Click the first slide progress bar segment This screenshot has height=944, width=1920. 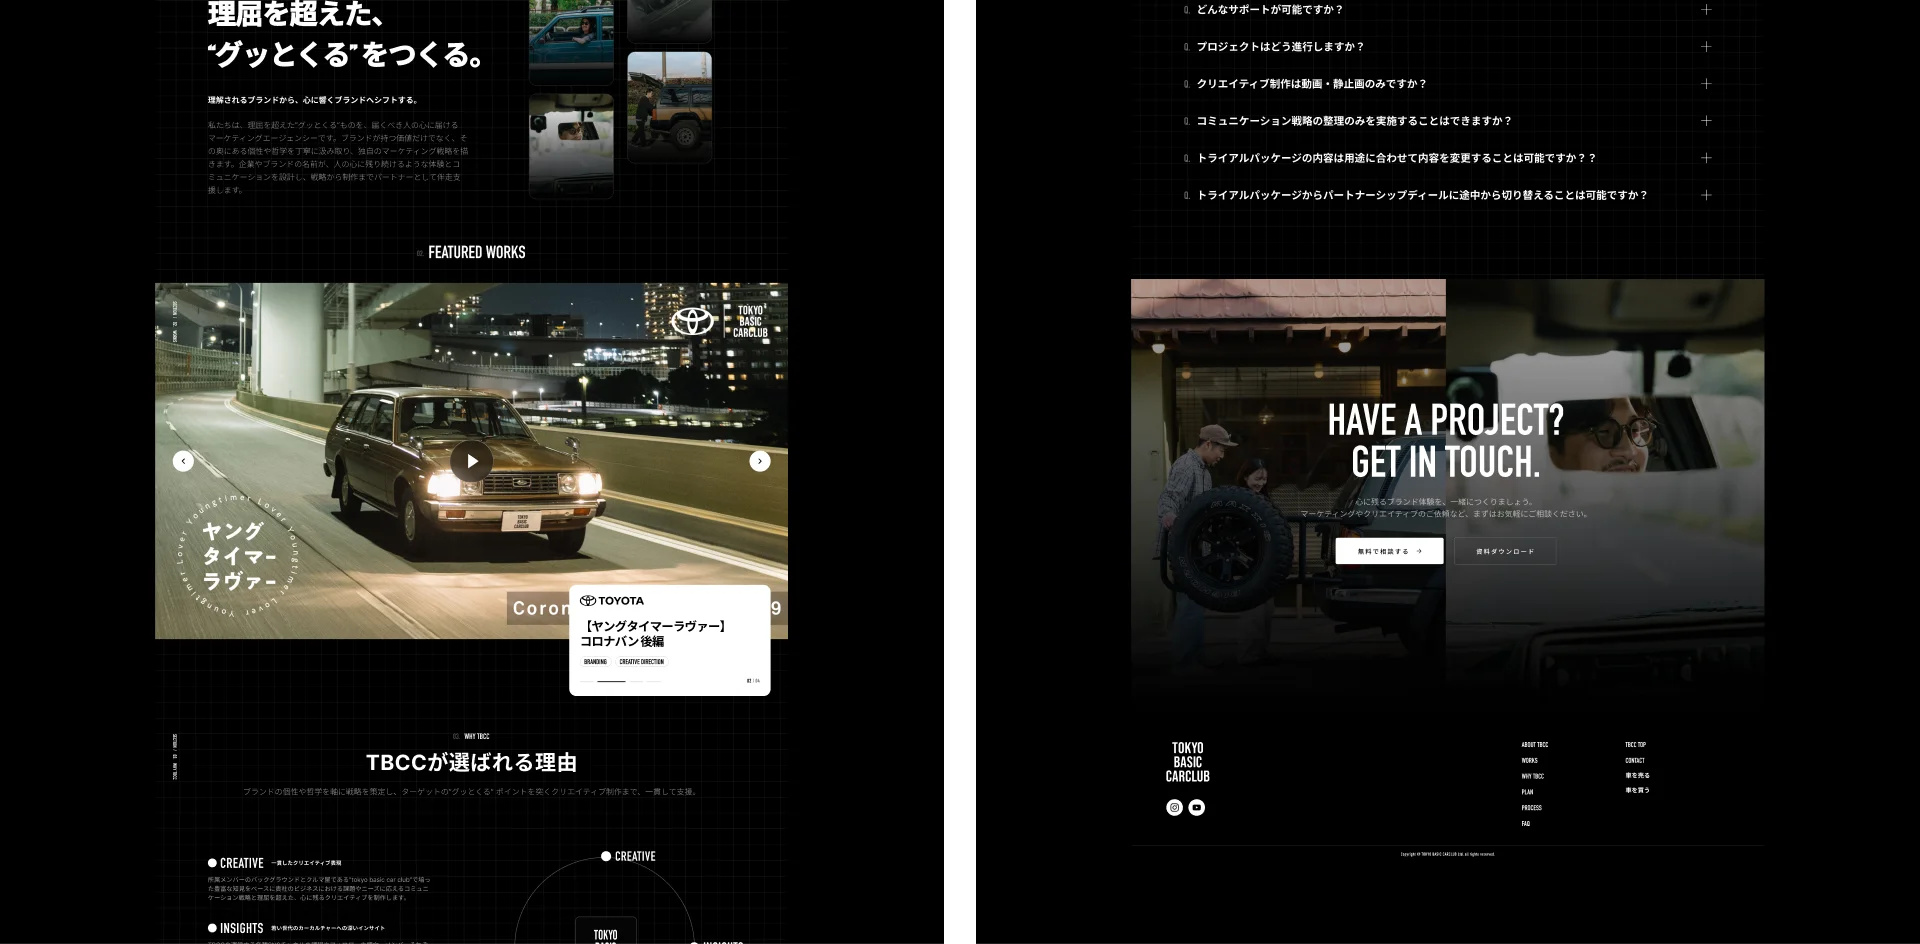pyautogui.click(x=587, y=681)
